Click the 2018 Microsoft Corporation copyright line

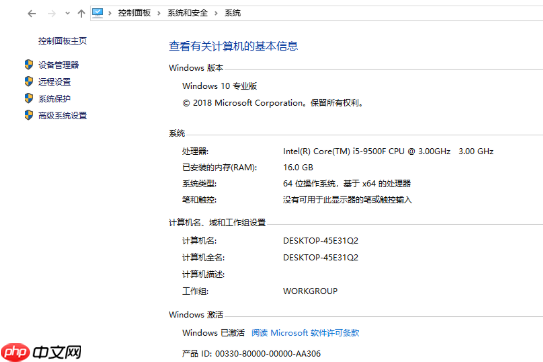pos(273,103)
